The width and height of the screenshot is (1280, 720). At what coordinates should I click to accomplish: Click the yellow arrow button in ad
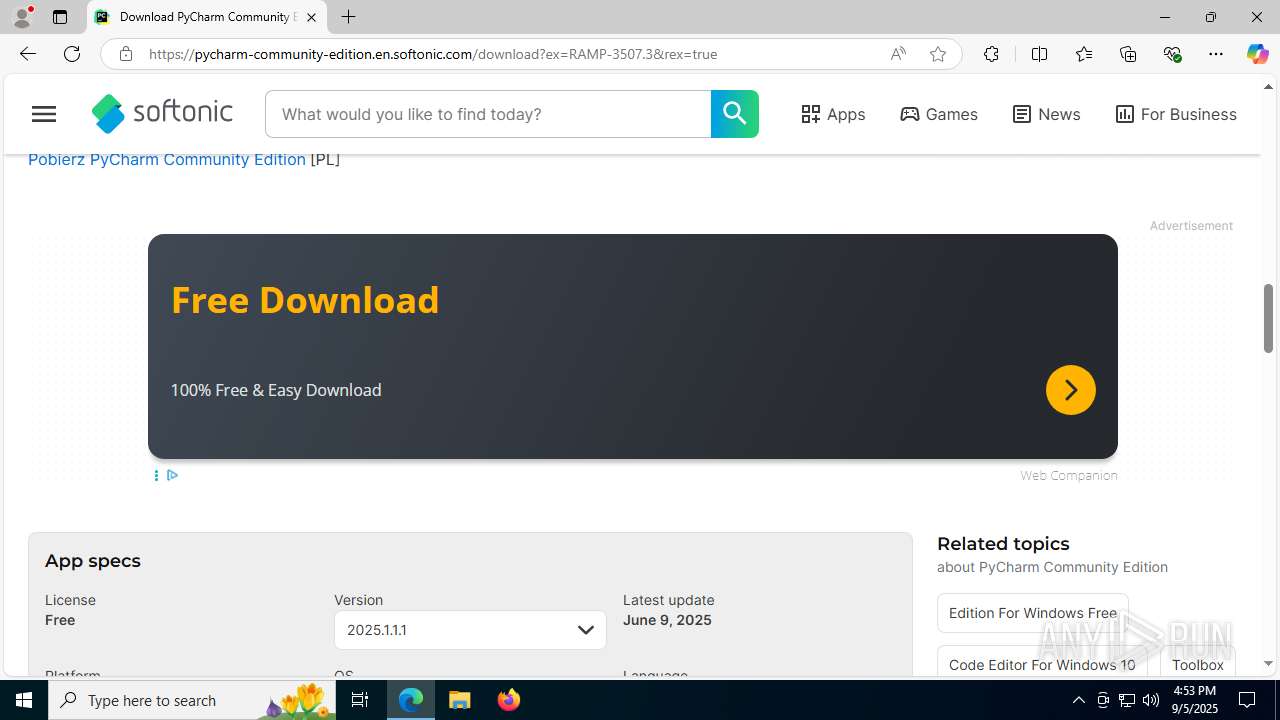pos(1070,390)
